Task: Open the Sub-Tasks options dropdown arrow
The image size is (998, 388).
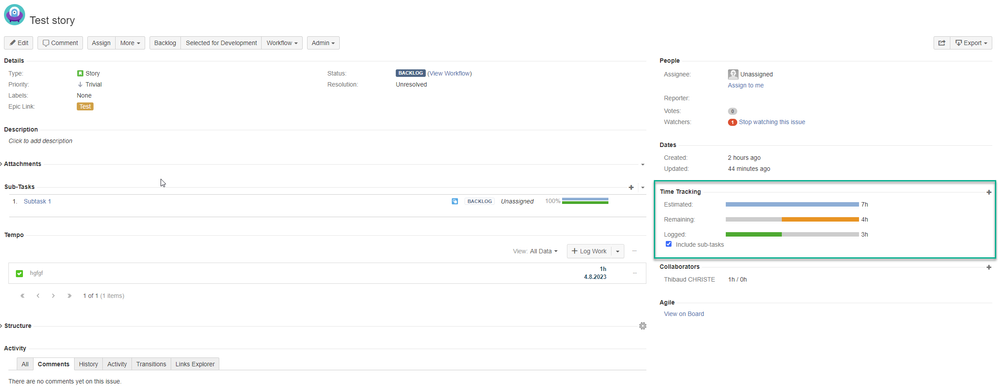Action: point(642,188)
